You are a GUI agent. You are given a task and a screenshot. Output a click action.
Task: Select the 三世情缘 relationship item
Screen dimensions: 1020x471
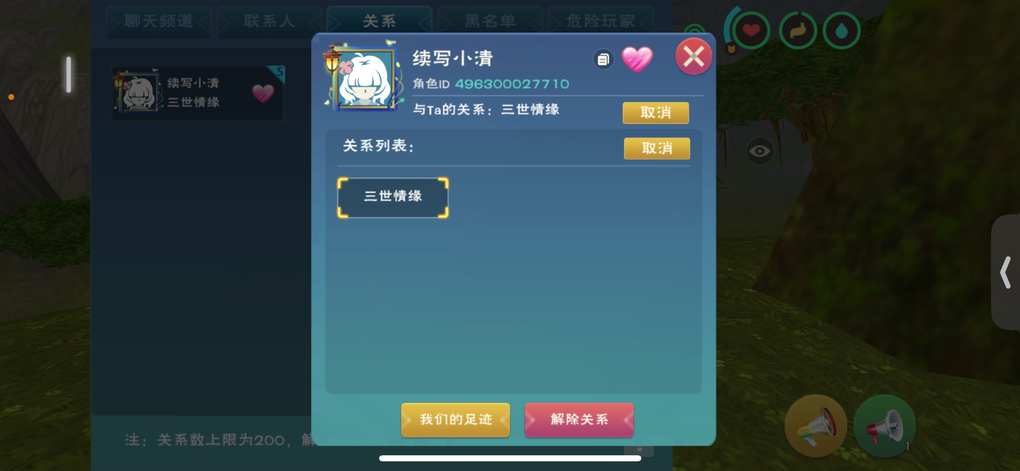click(x=393, y=197)
